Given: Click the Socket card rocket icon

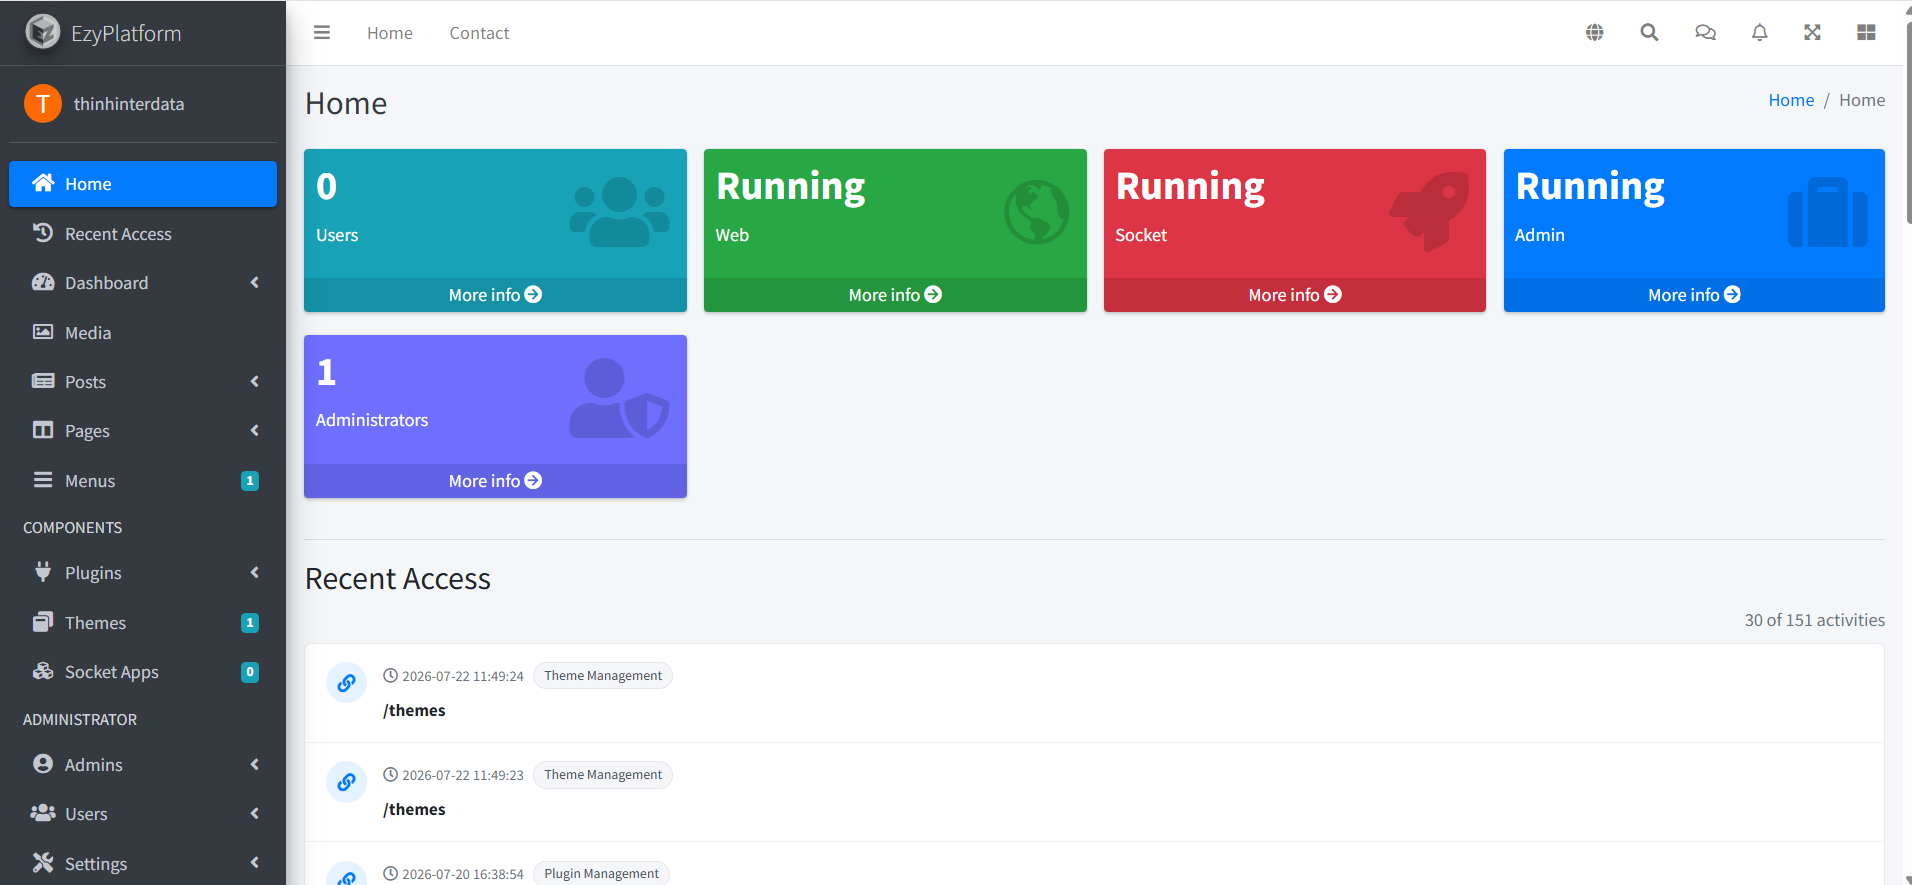Looking at the screenshot, I should click(1429, 211).
